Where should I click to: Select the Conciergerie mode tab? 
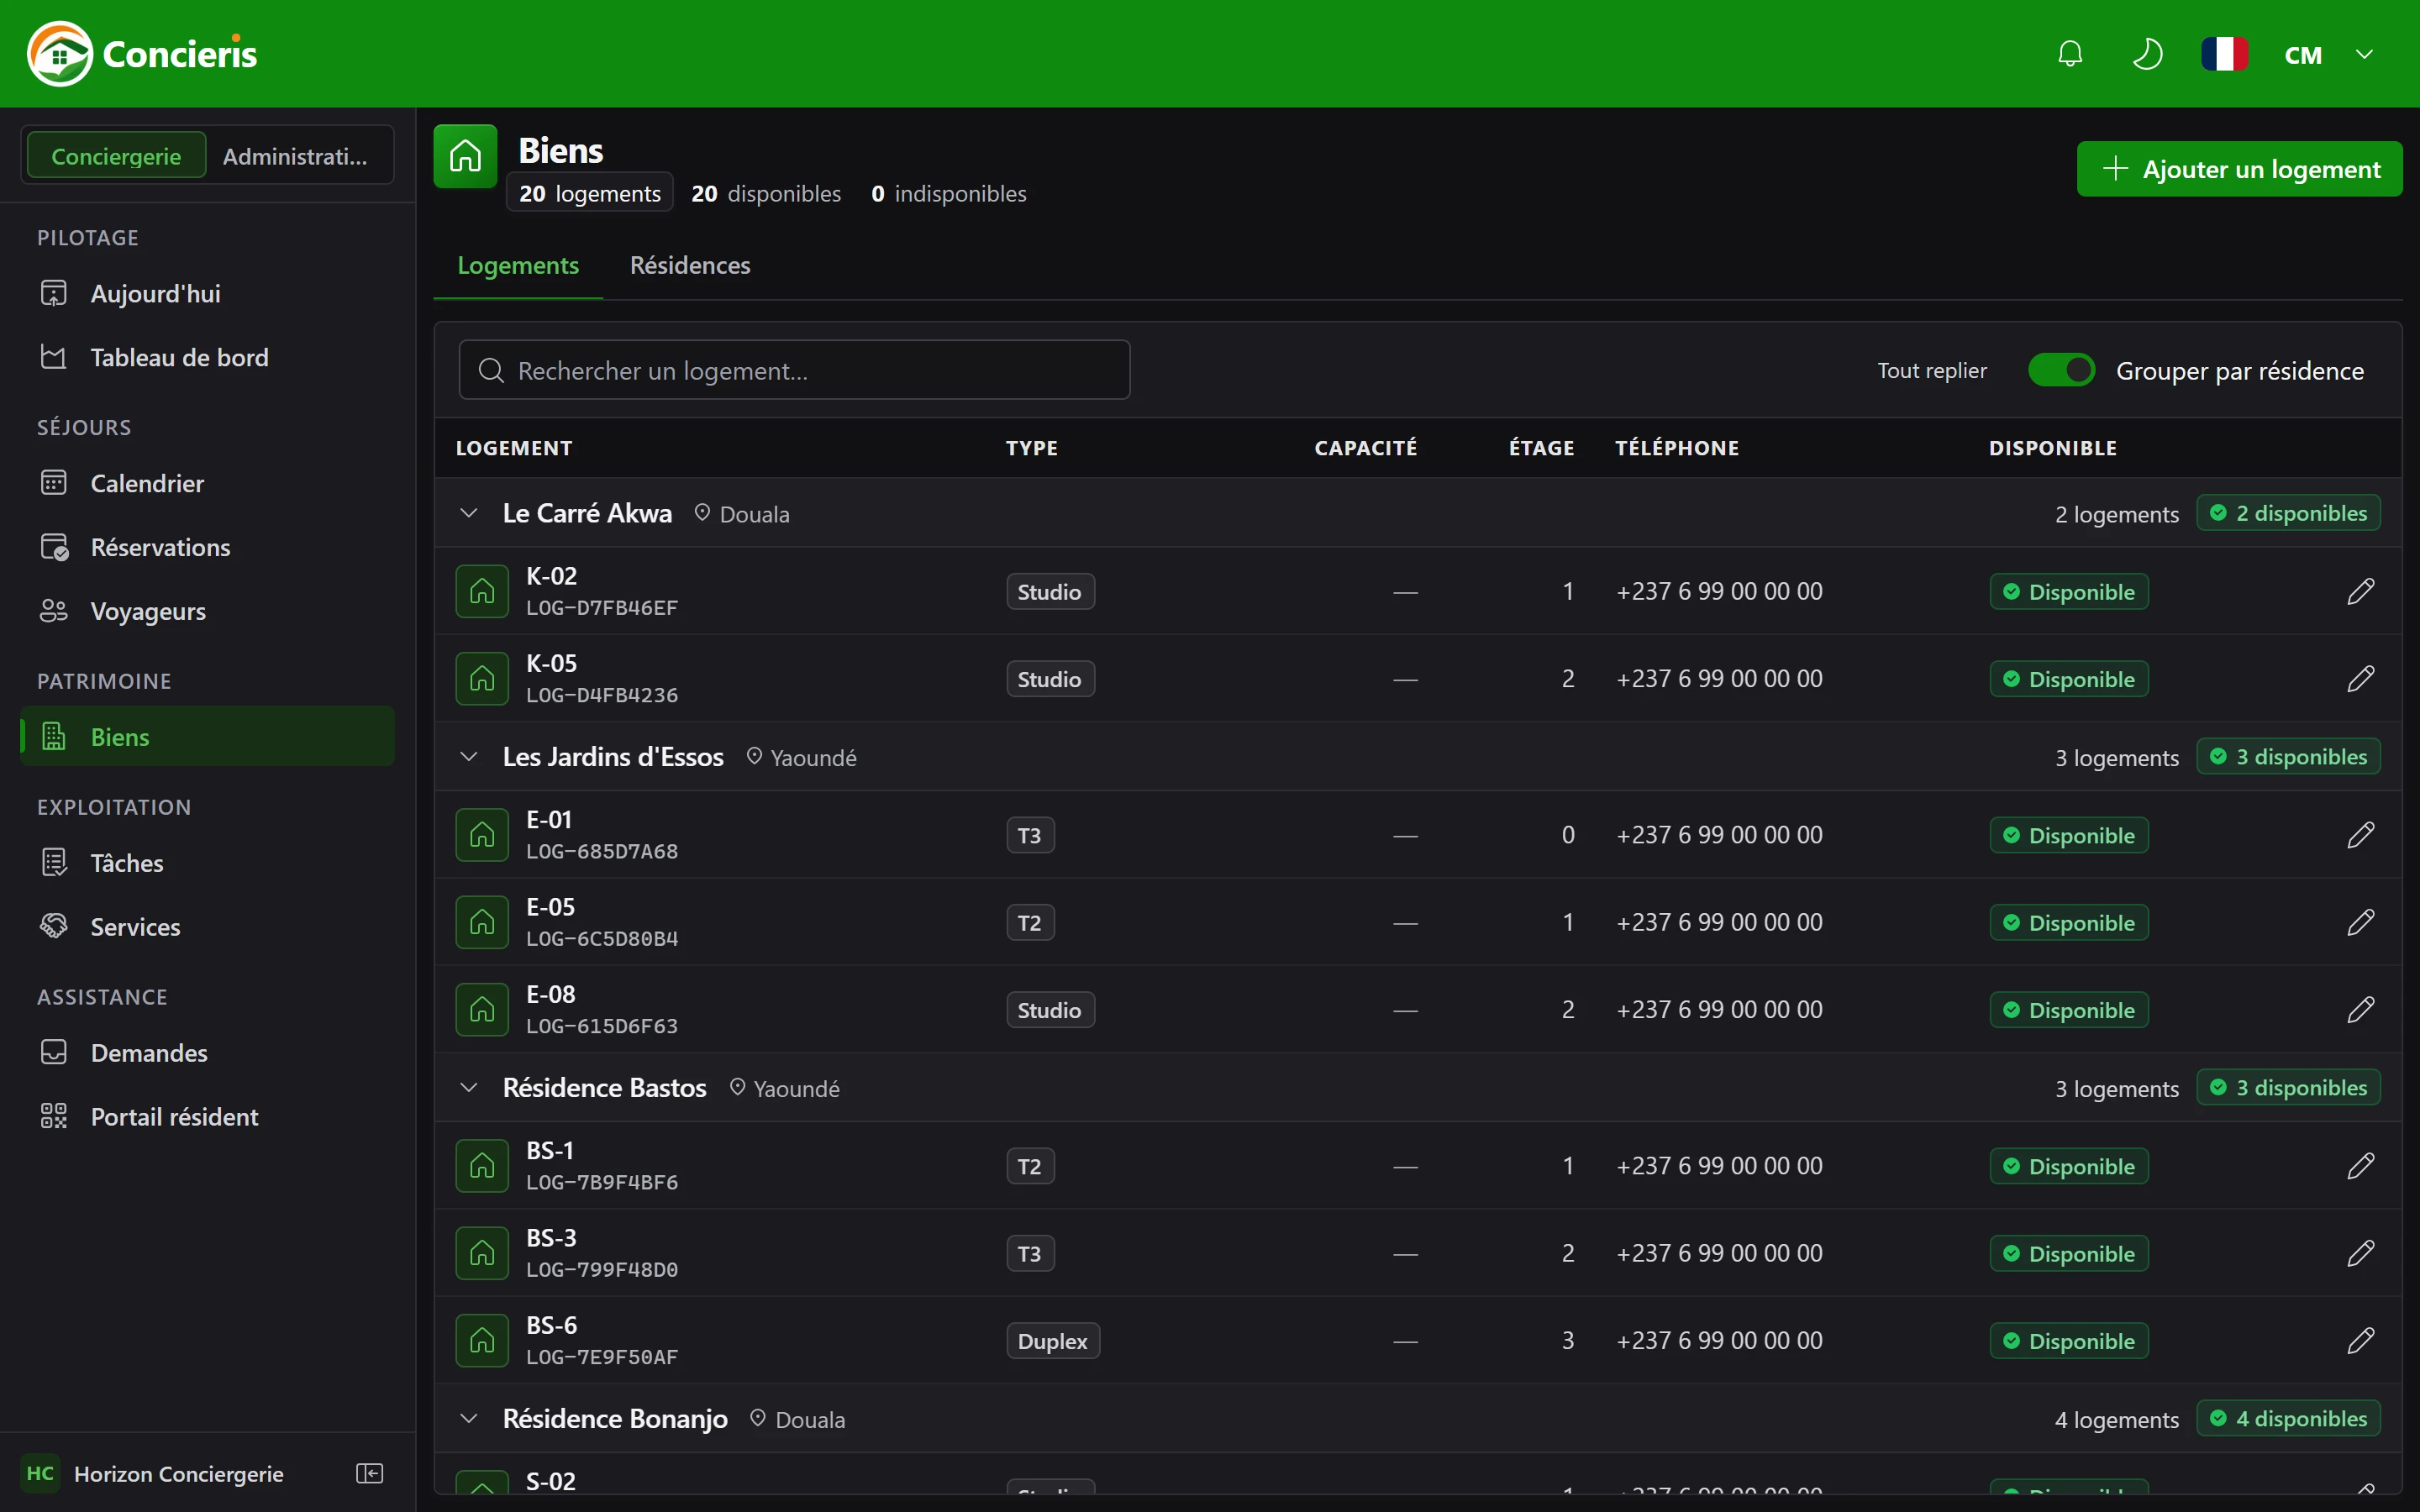click(x=116, y=156)
